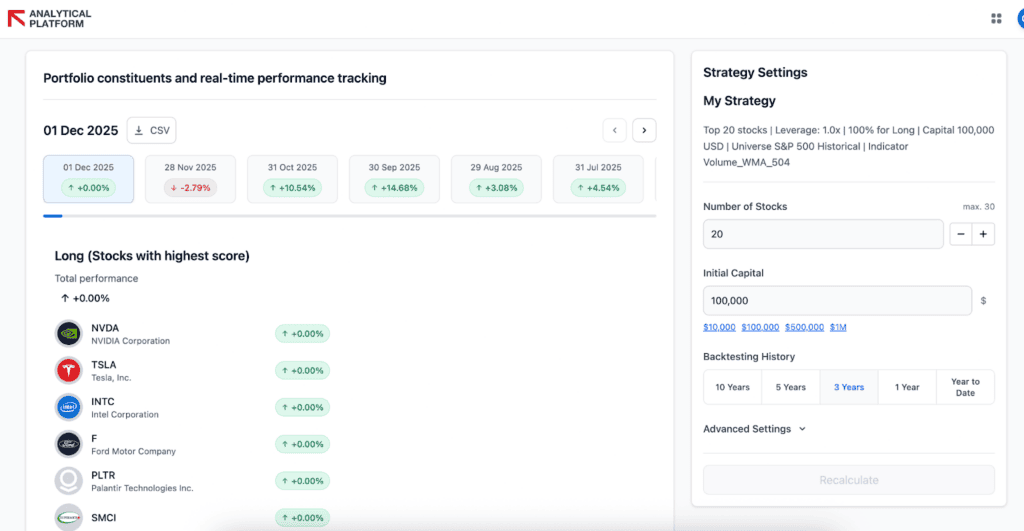1024x531 pixels.
Task: Click the Tesla stock logo icon
Action: (x=68, y=371)
